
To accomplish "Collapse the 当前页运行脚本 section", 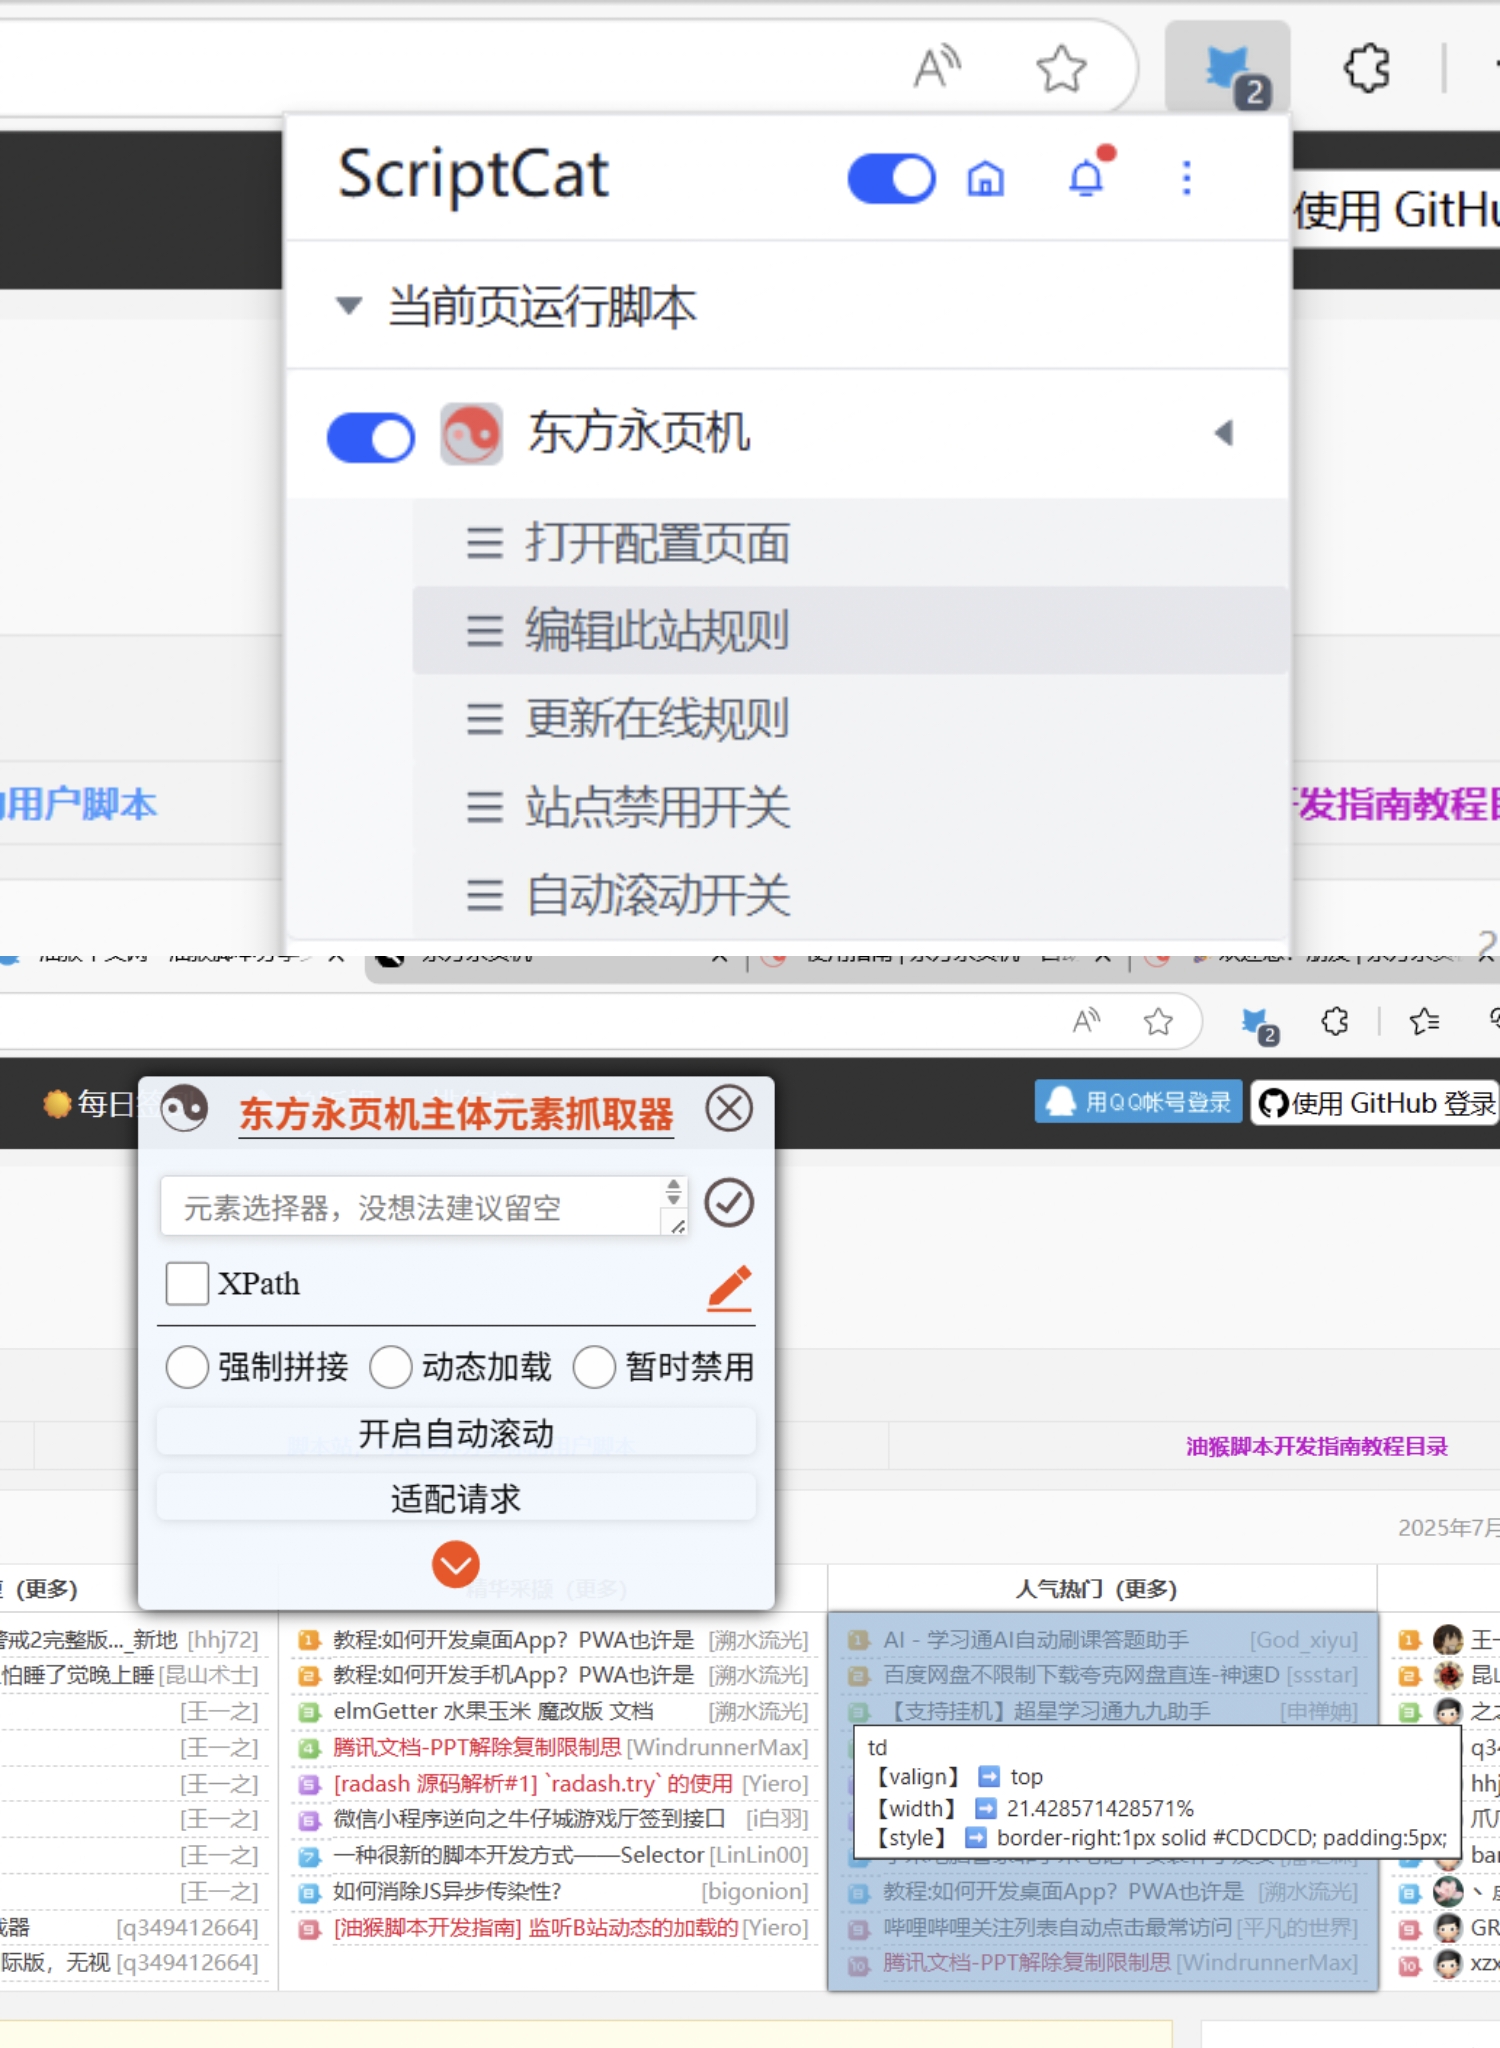I will coord(349,305).
